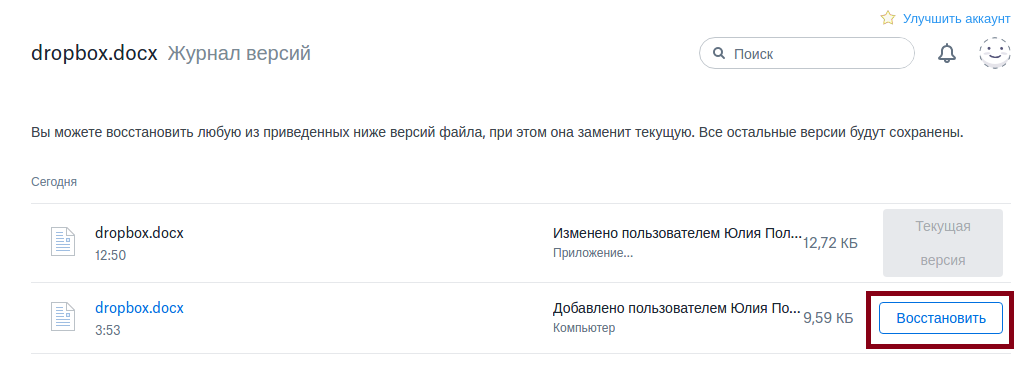Click document icon of 3:53 version

(63, 317)
